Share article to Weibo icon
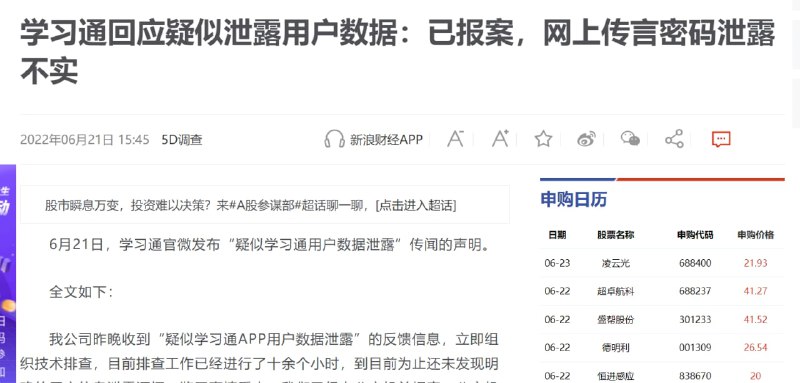 (587, 139)
